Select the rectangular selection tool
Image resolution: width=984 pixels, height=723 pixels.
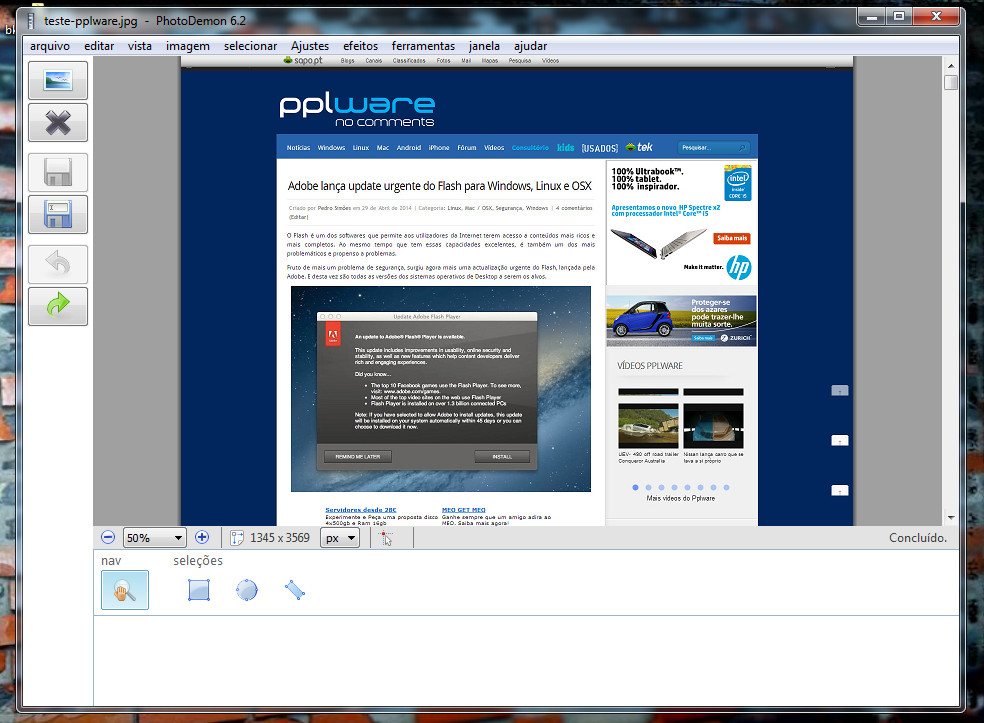tap(199, 590)
